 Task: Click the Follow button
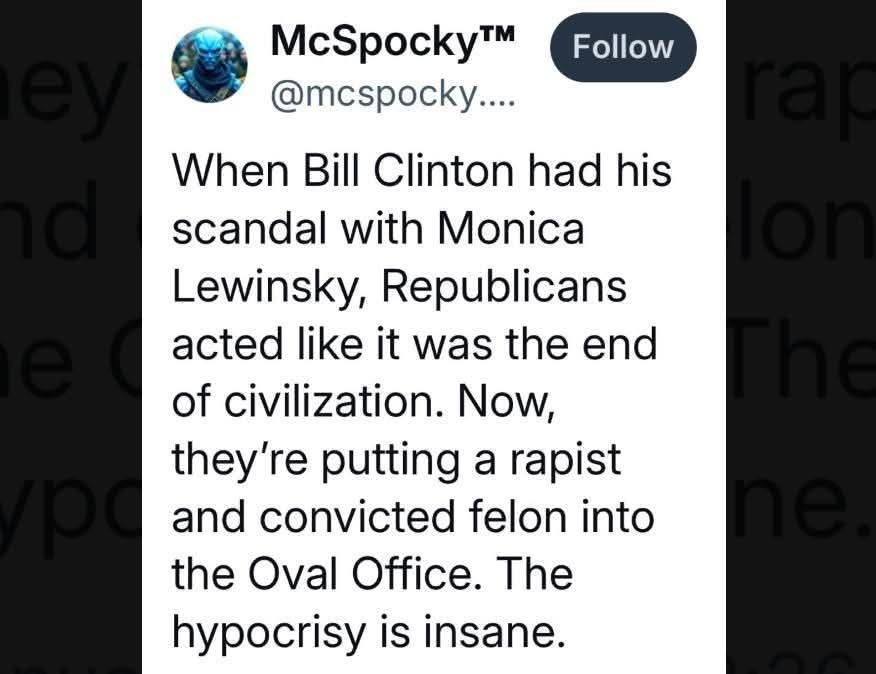623,48
